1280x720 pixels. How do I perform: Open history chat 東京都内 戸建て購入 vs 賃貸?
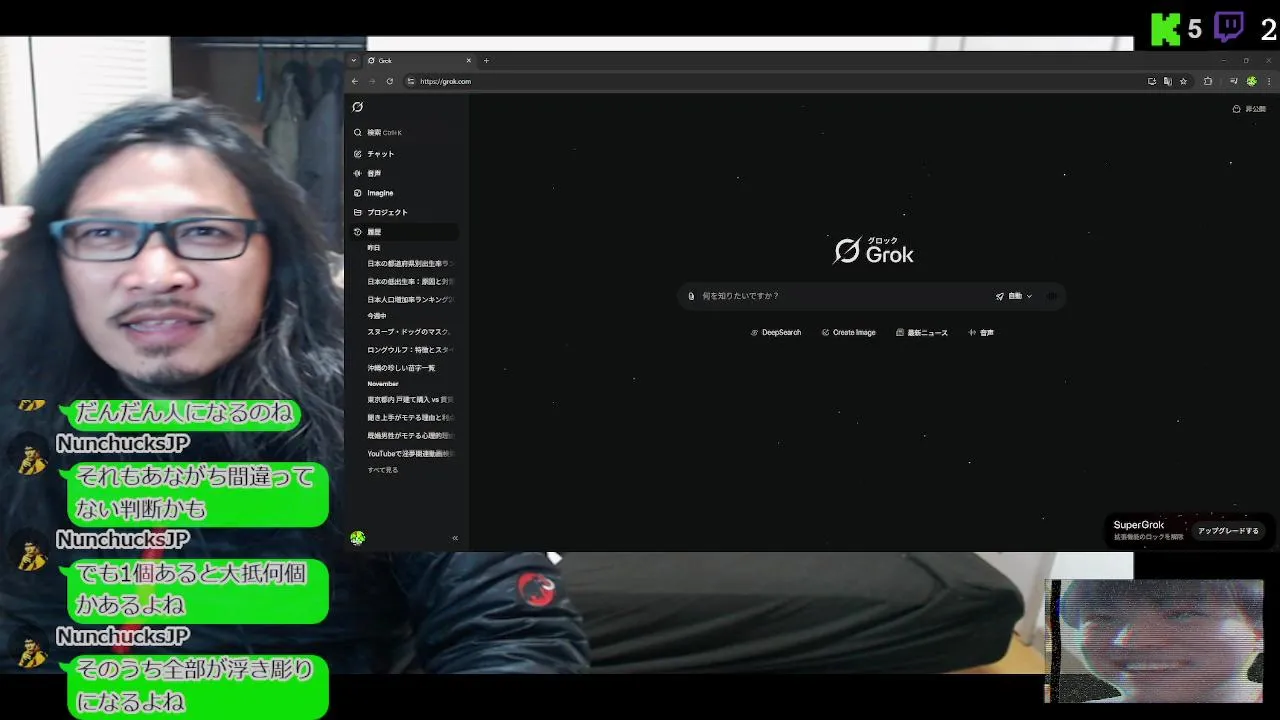pyautogui.click(x=410, y=400)
